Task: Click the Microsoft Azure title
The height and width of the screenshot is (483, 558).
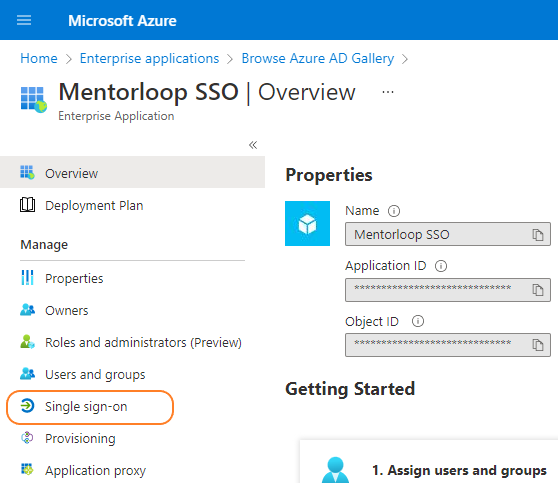Action: [x=122, y=21]
